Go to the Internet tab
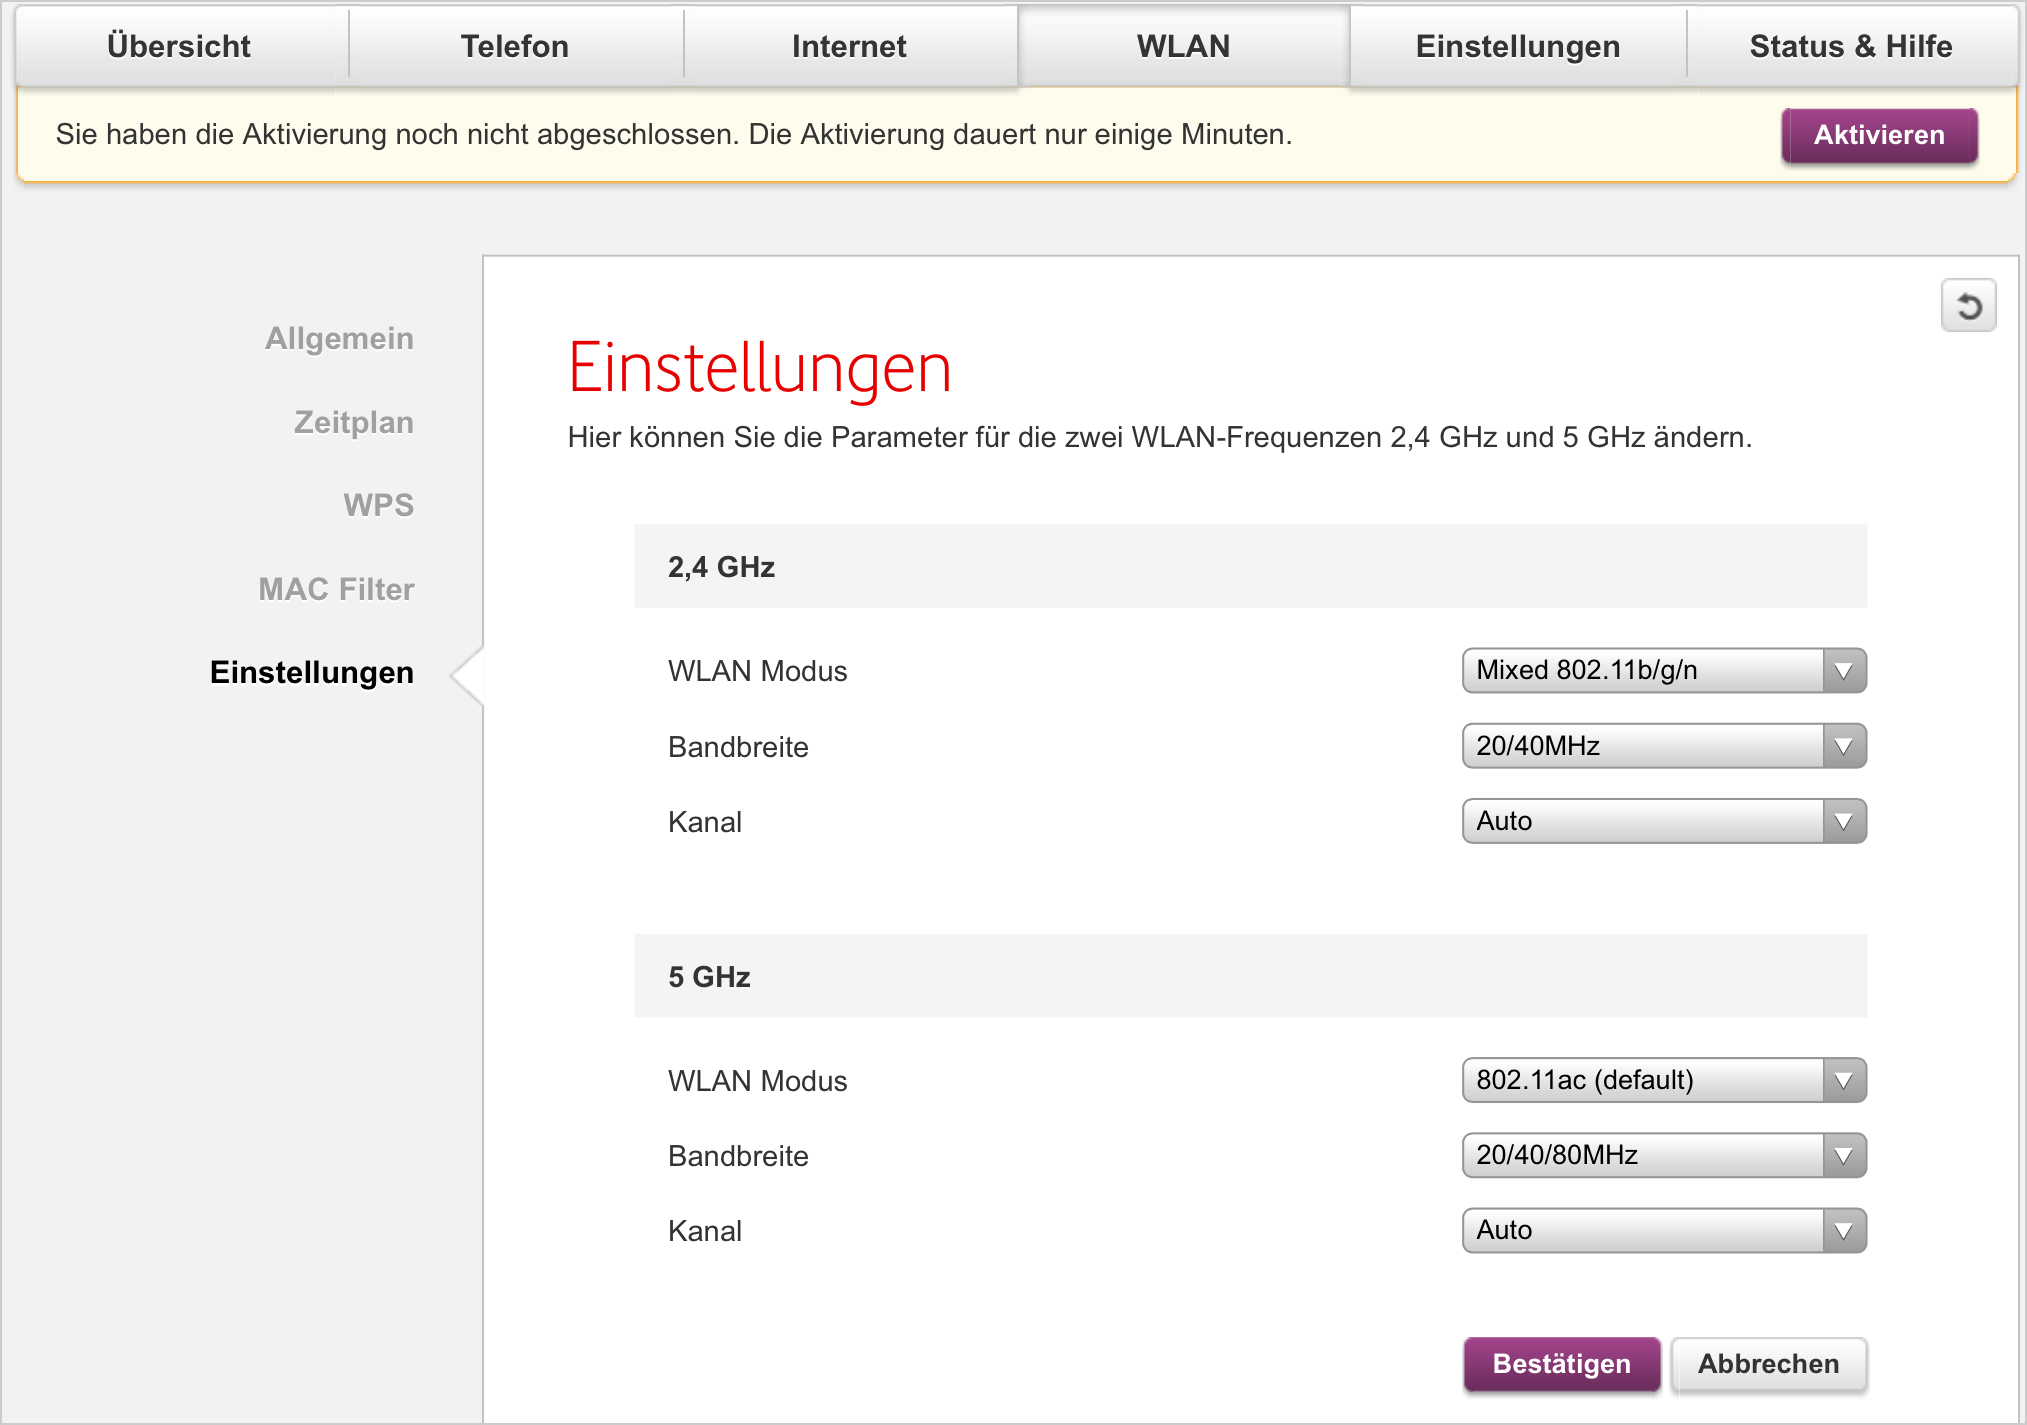 coord(849,46)
